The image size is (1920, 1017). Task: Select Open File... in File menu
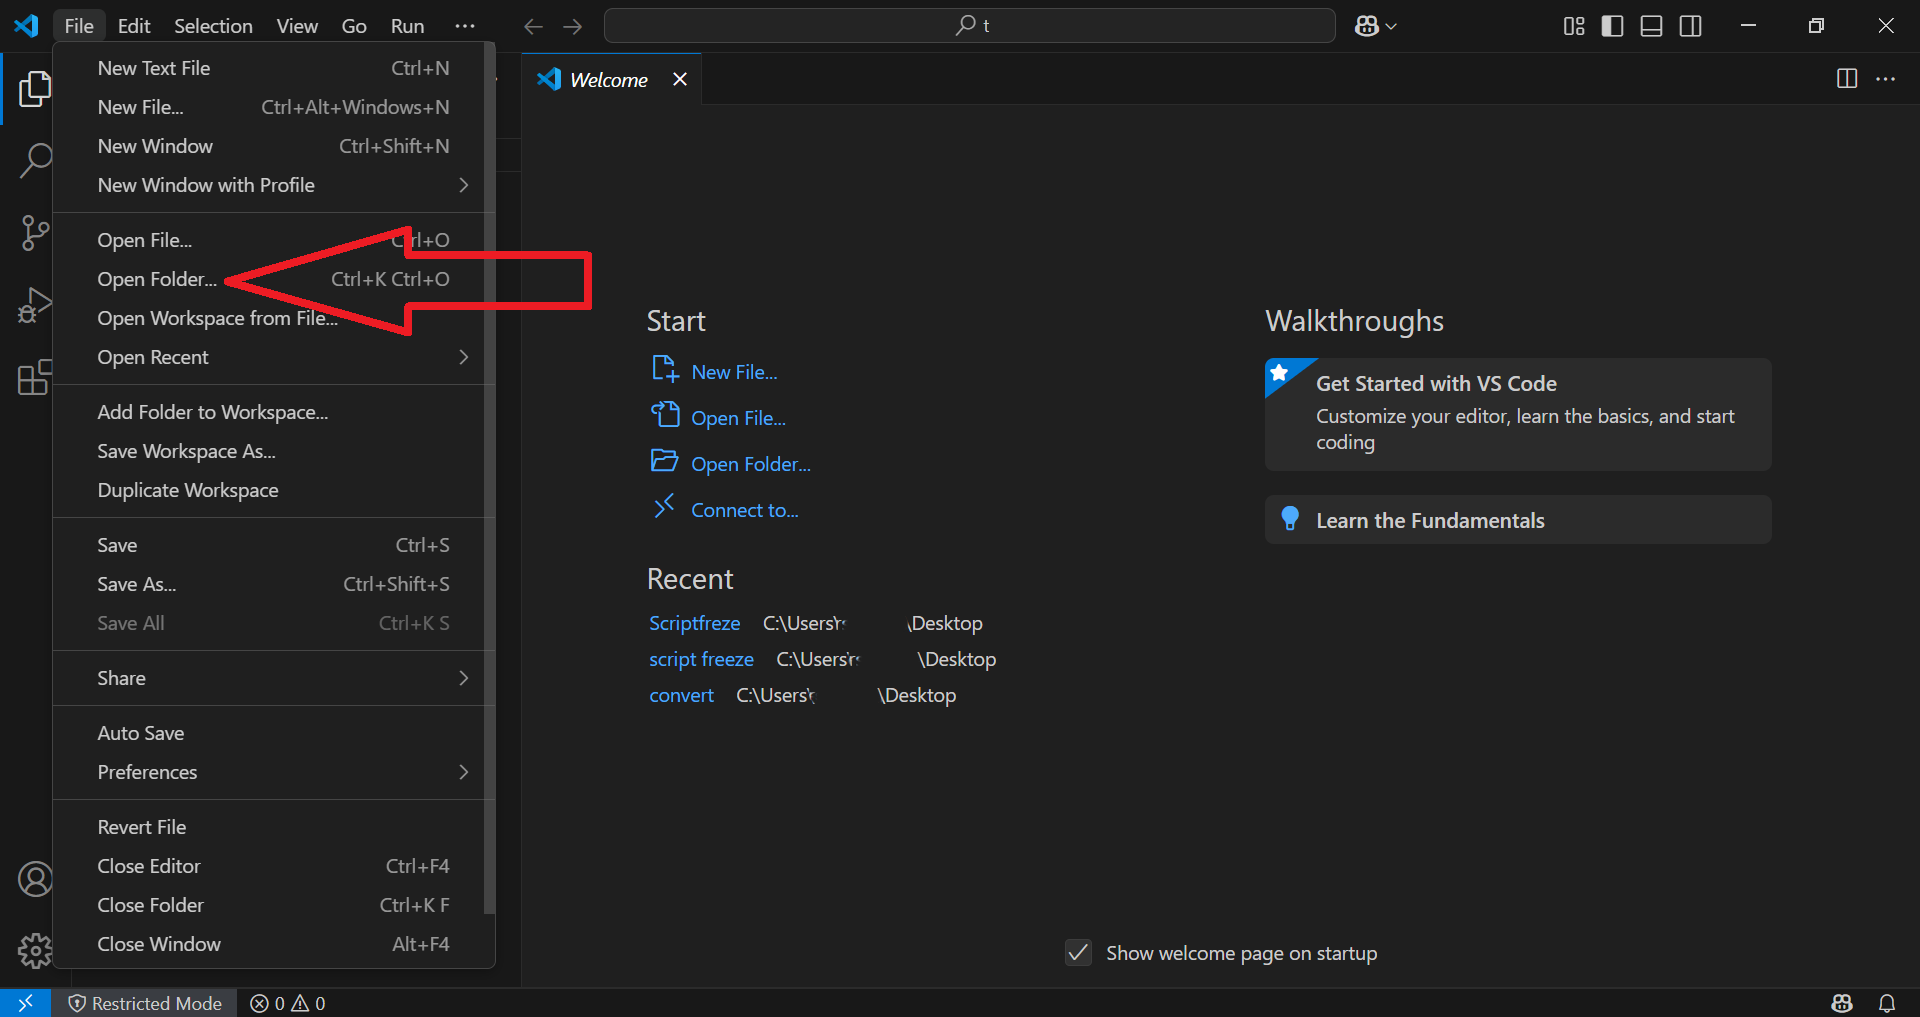(273, 240)
